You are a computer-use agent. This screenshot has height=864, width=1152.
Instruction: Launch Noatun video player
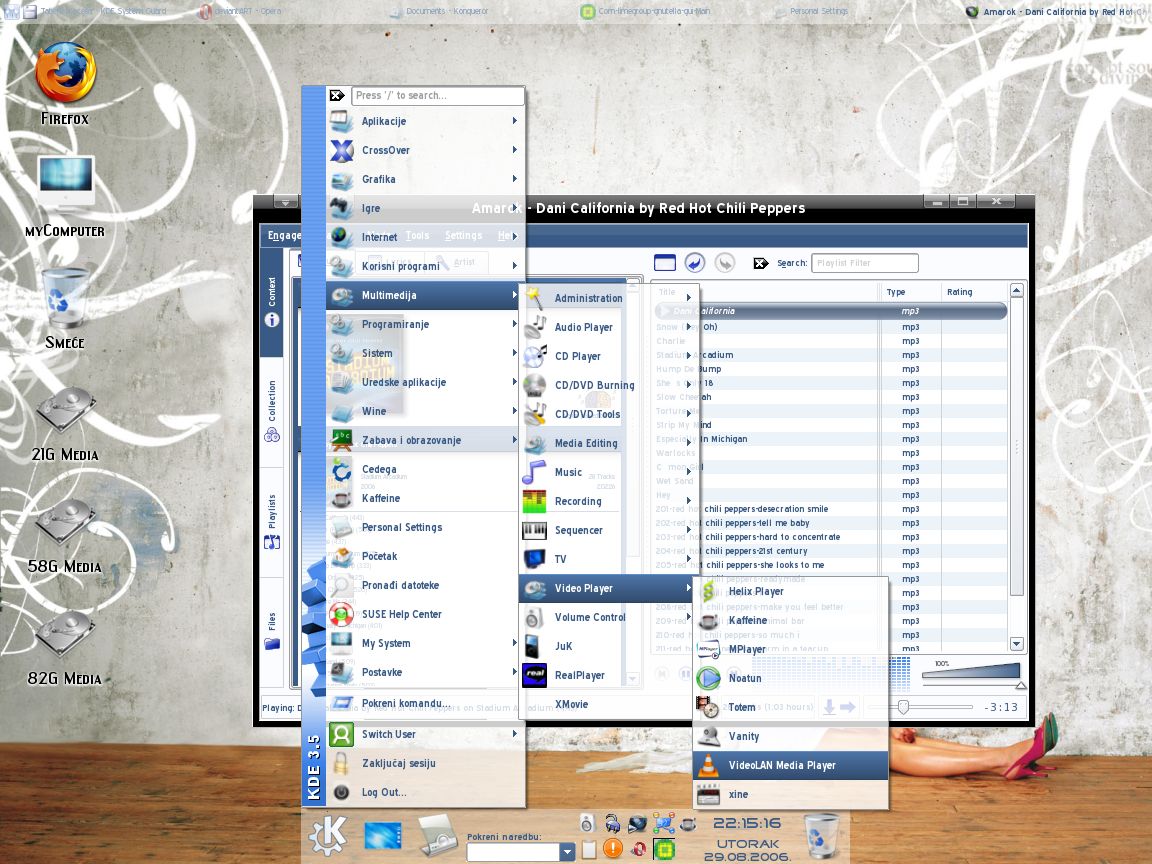(x=791, y=678)
